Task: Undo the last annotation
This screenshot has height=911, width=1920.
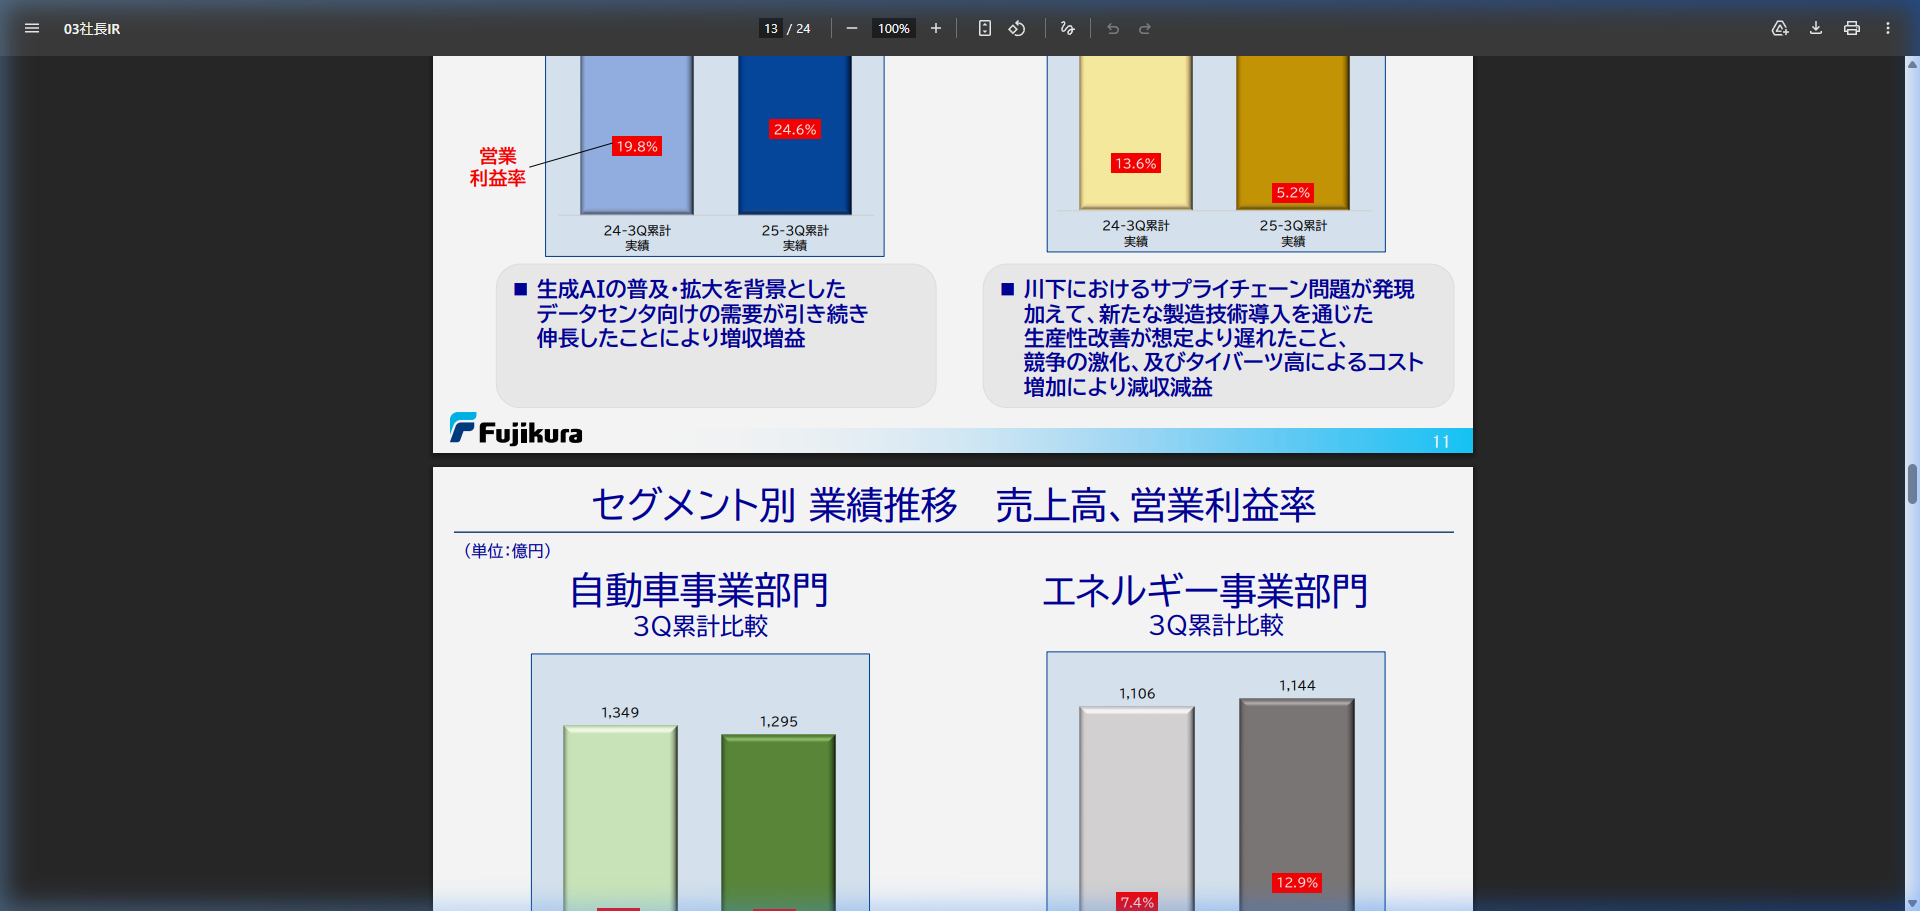Action: pyautogui.click(x=1112, y=28)
